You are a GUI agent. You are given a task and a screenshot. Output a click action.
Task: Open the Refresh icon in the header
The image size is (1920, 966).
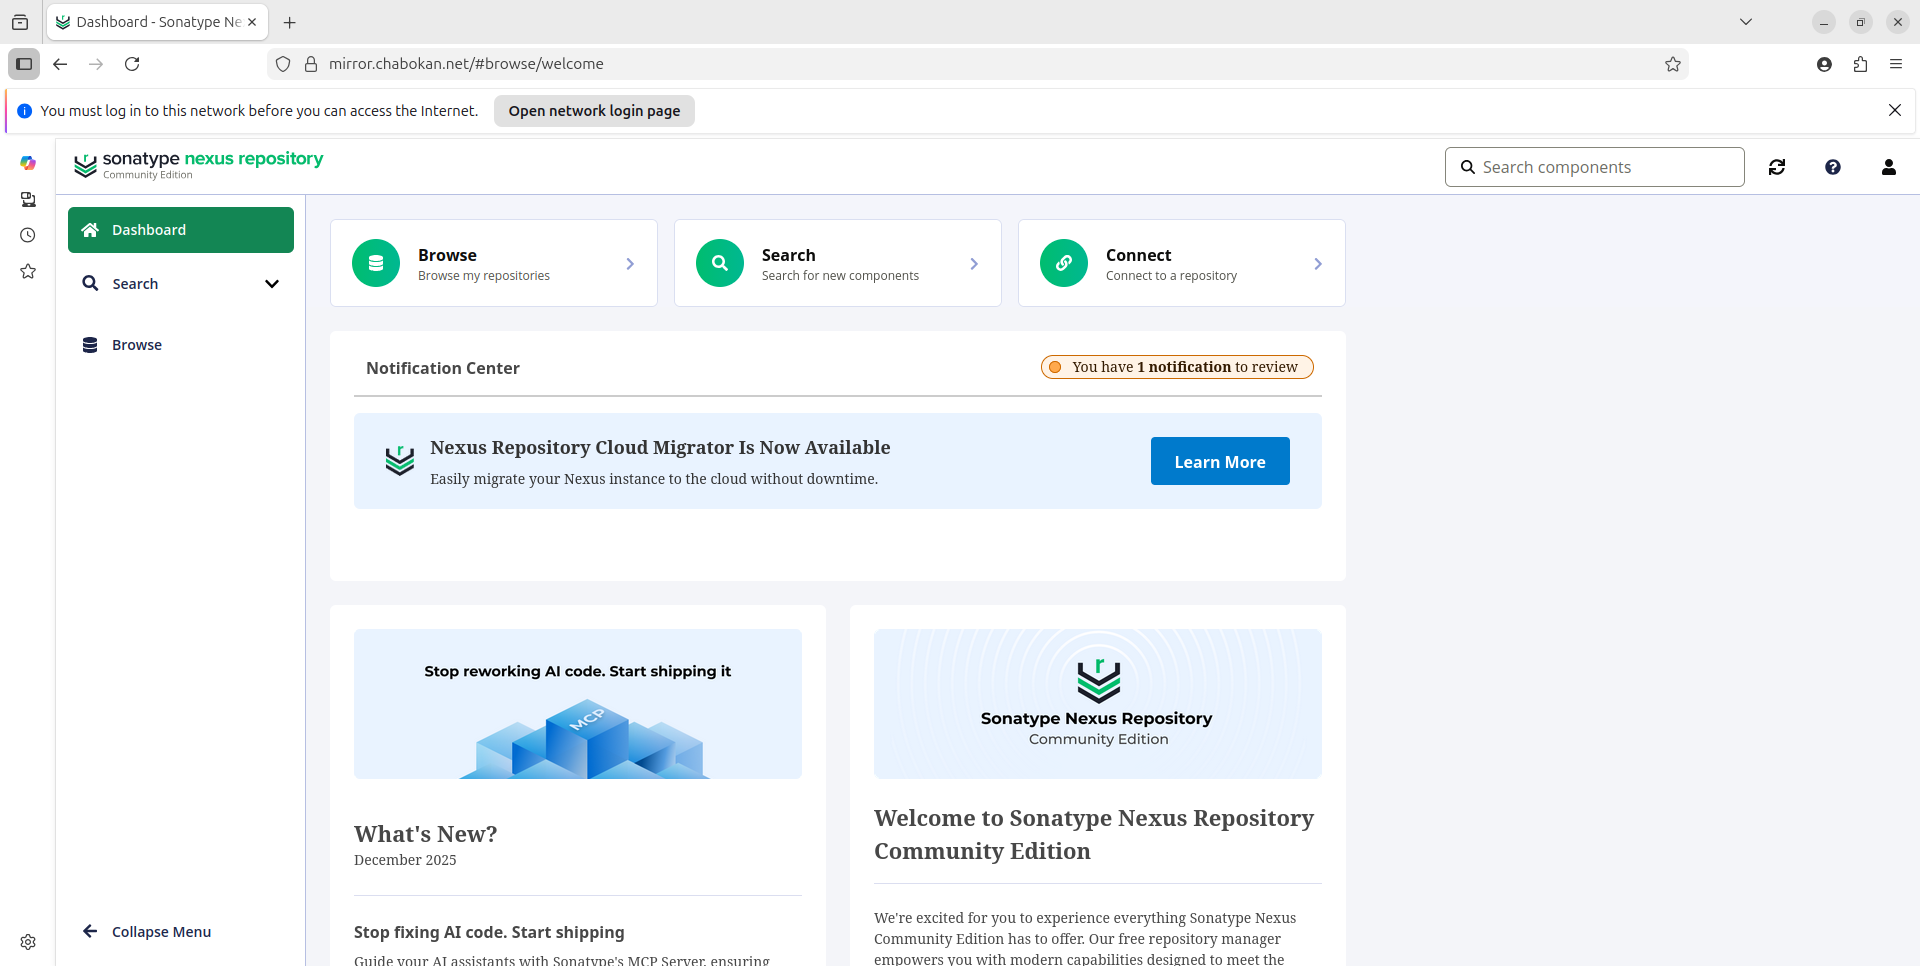pyautogui.click(x=1777, y=167)
